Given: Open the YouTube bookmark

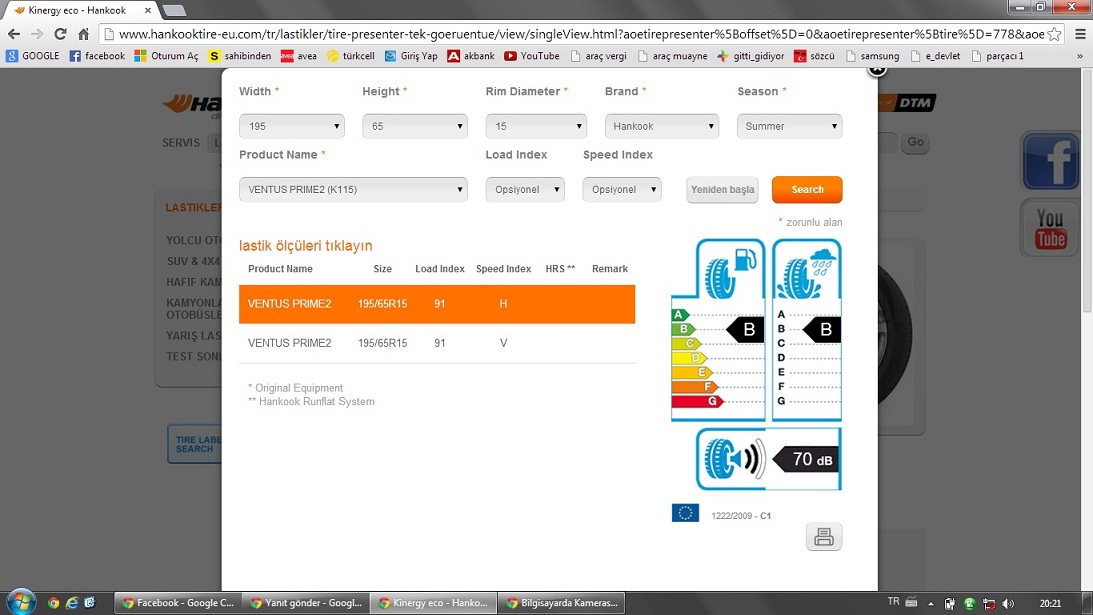Looking at the screenshot, I should tap(532, 56).
